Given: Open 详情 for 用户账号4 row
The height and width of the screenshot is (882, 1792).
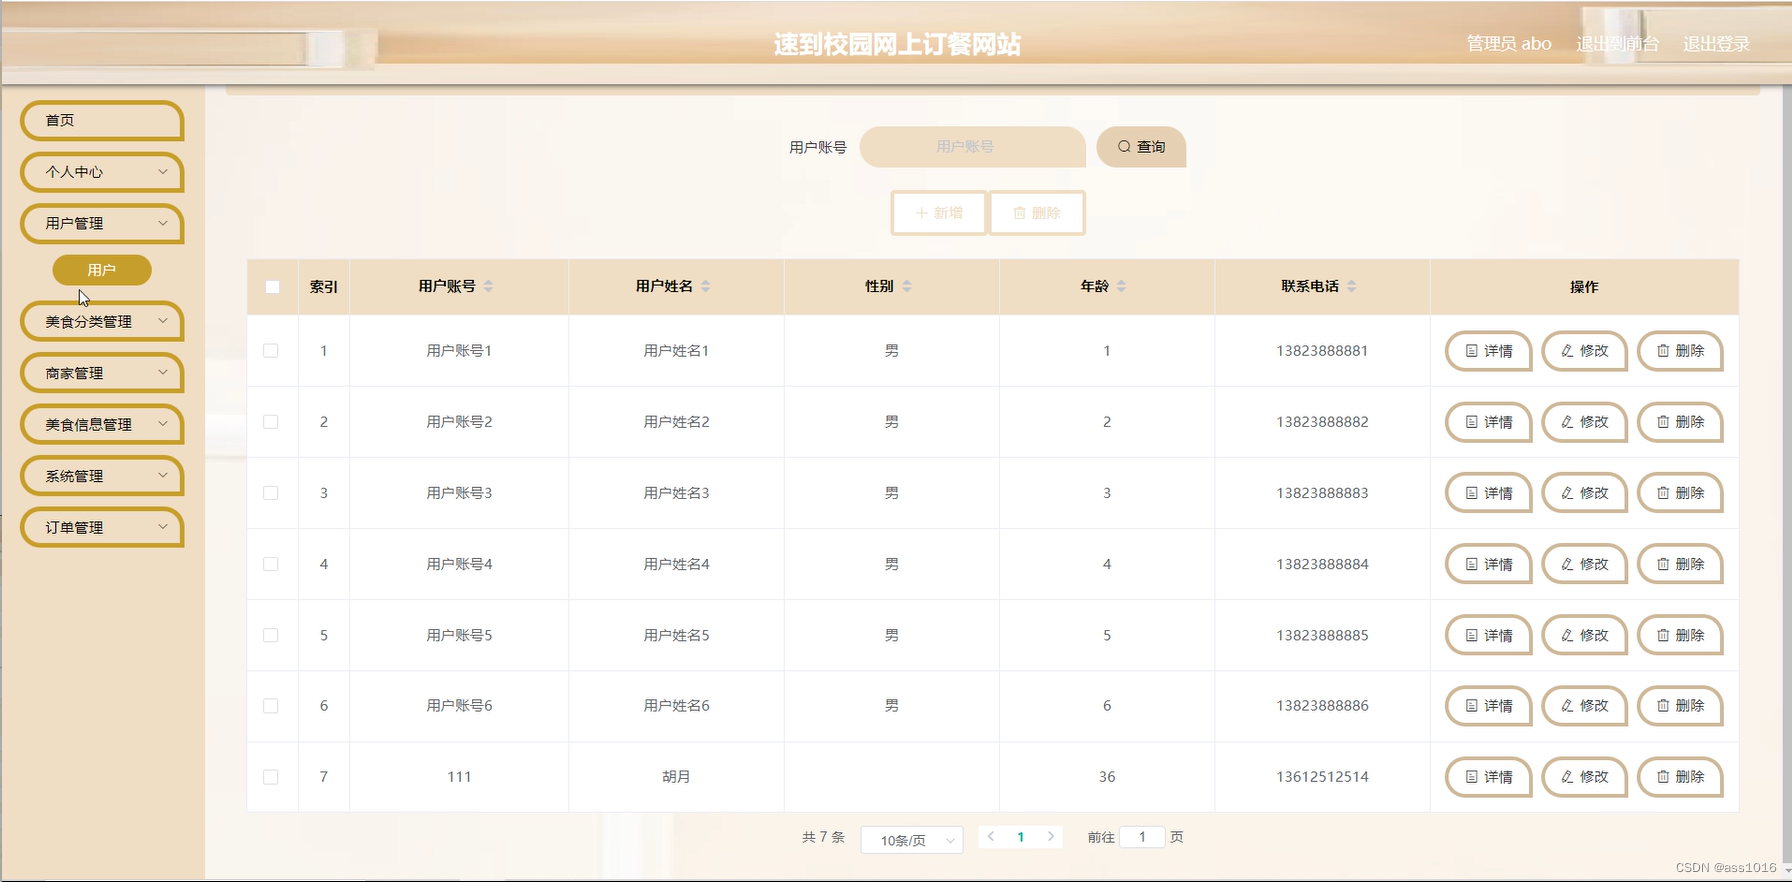Looking at the screenshot, I should click(1488, 564).
